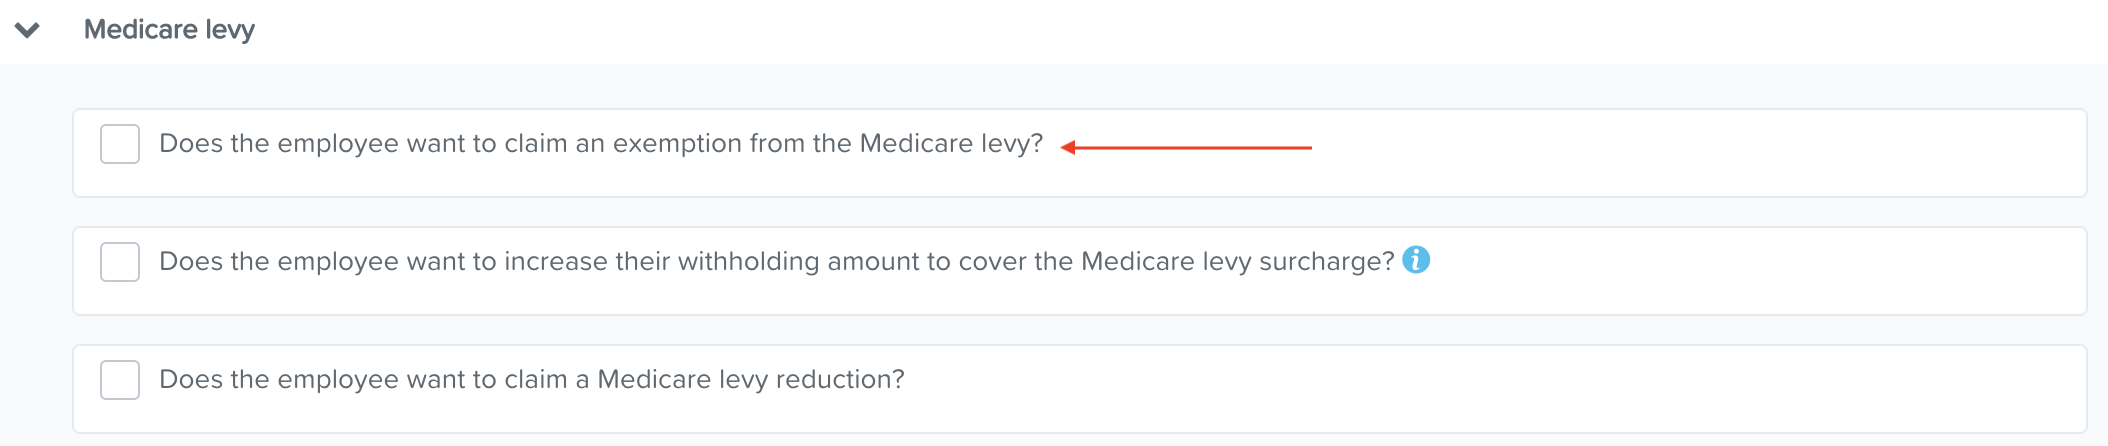Image resolution: width=2108 pixels, height=446 pixels.
Task: Click empty space in the reduction row panel
Action: [1500, 389]
